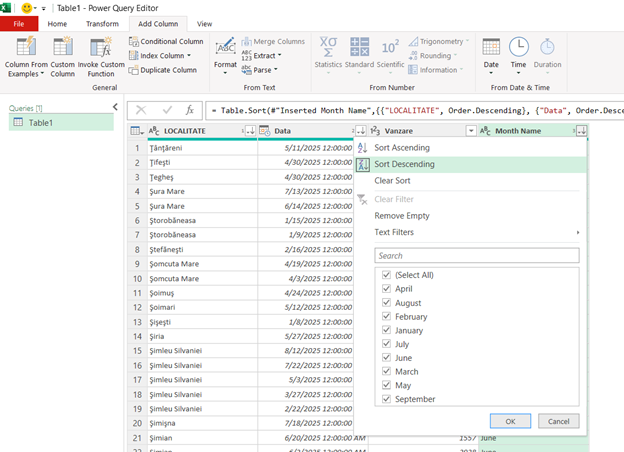Viewport: 624px width, 452px height.
Task: Click the Month Name text type icon
Action: (x=485, y=131)
